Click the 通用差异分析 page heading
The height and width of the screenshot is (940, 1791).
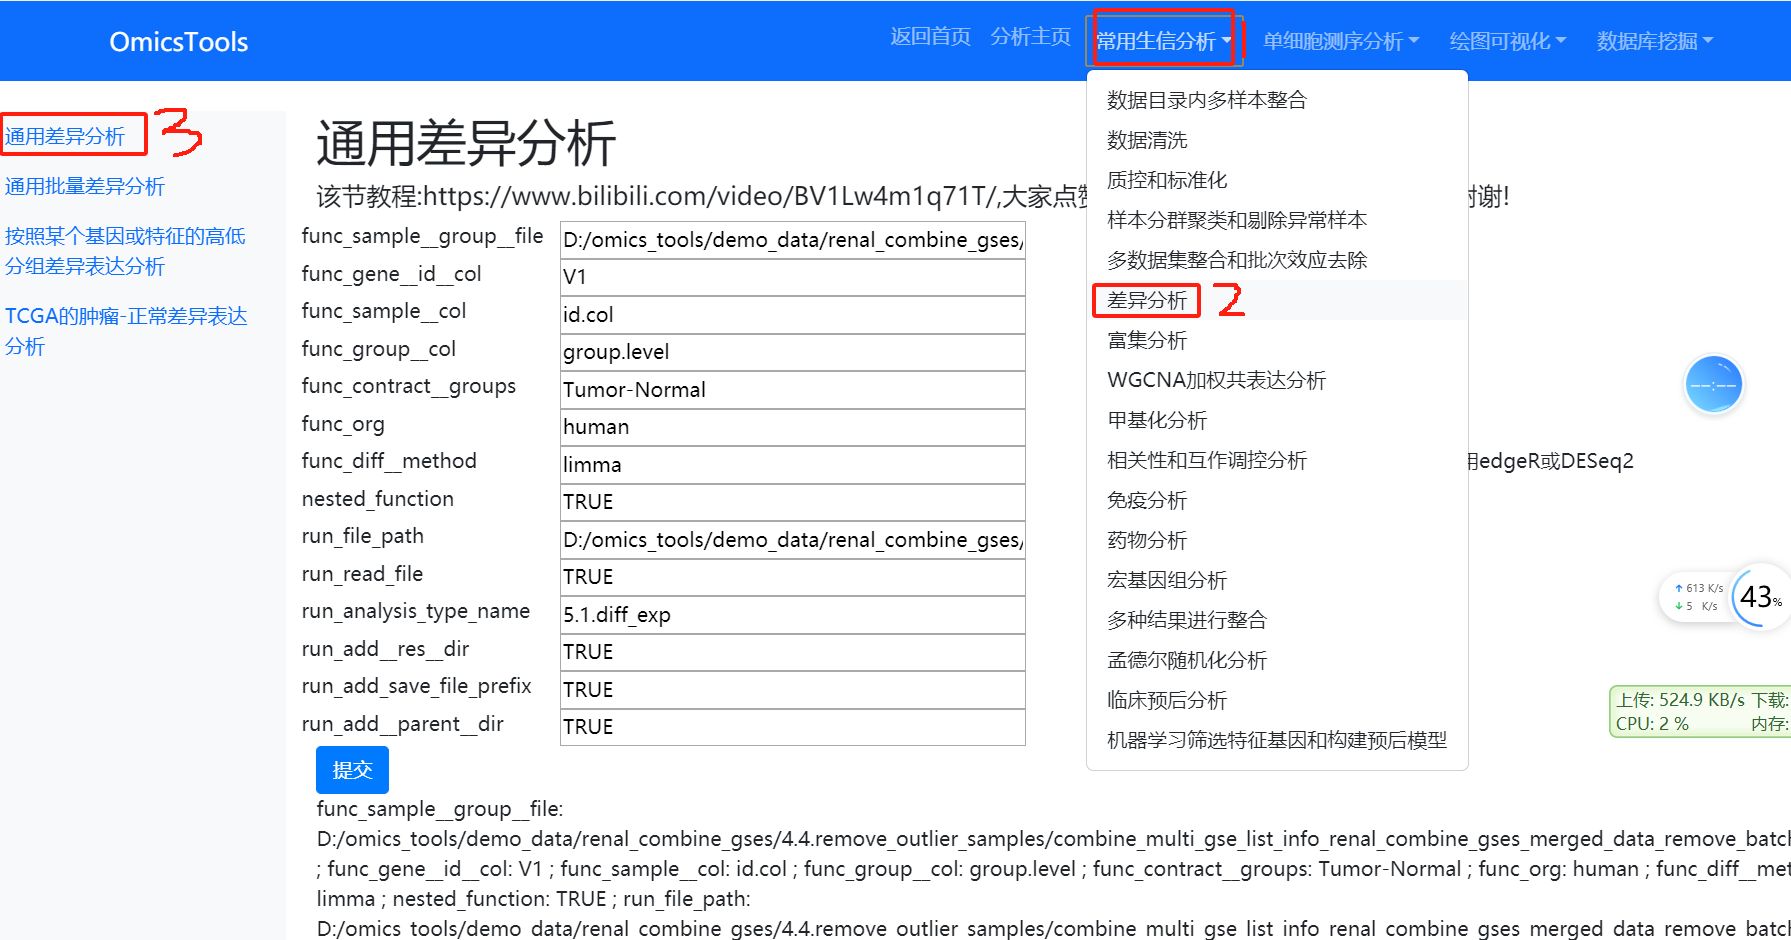tap(466, 143)
